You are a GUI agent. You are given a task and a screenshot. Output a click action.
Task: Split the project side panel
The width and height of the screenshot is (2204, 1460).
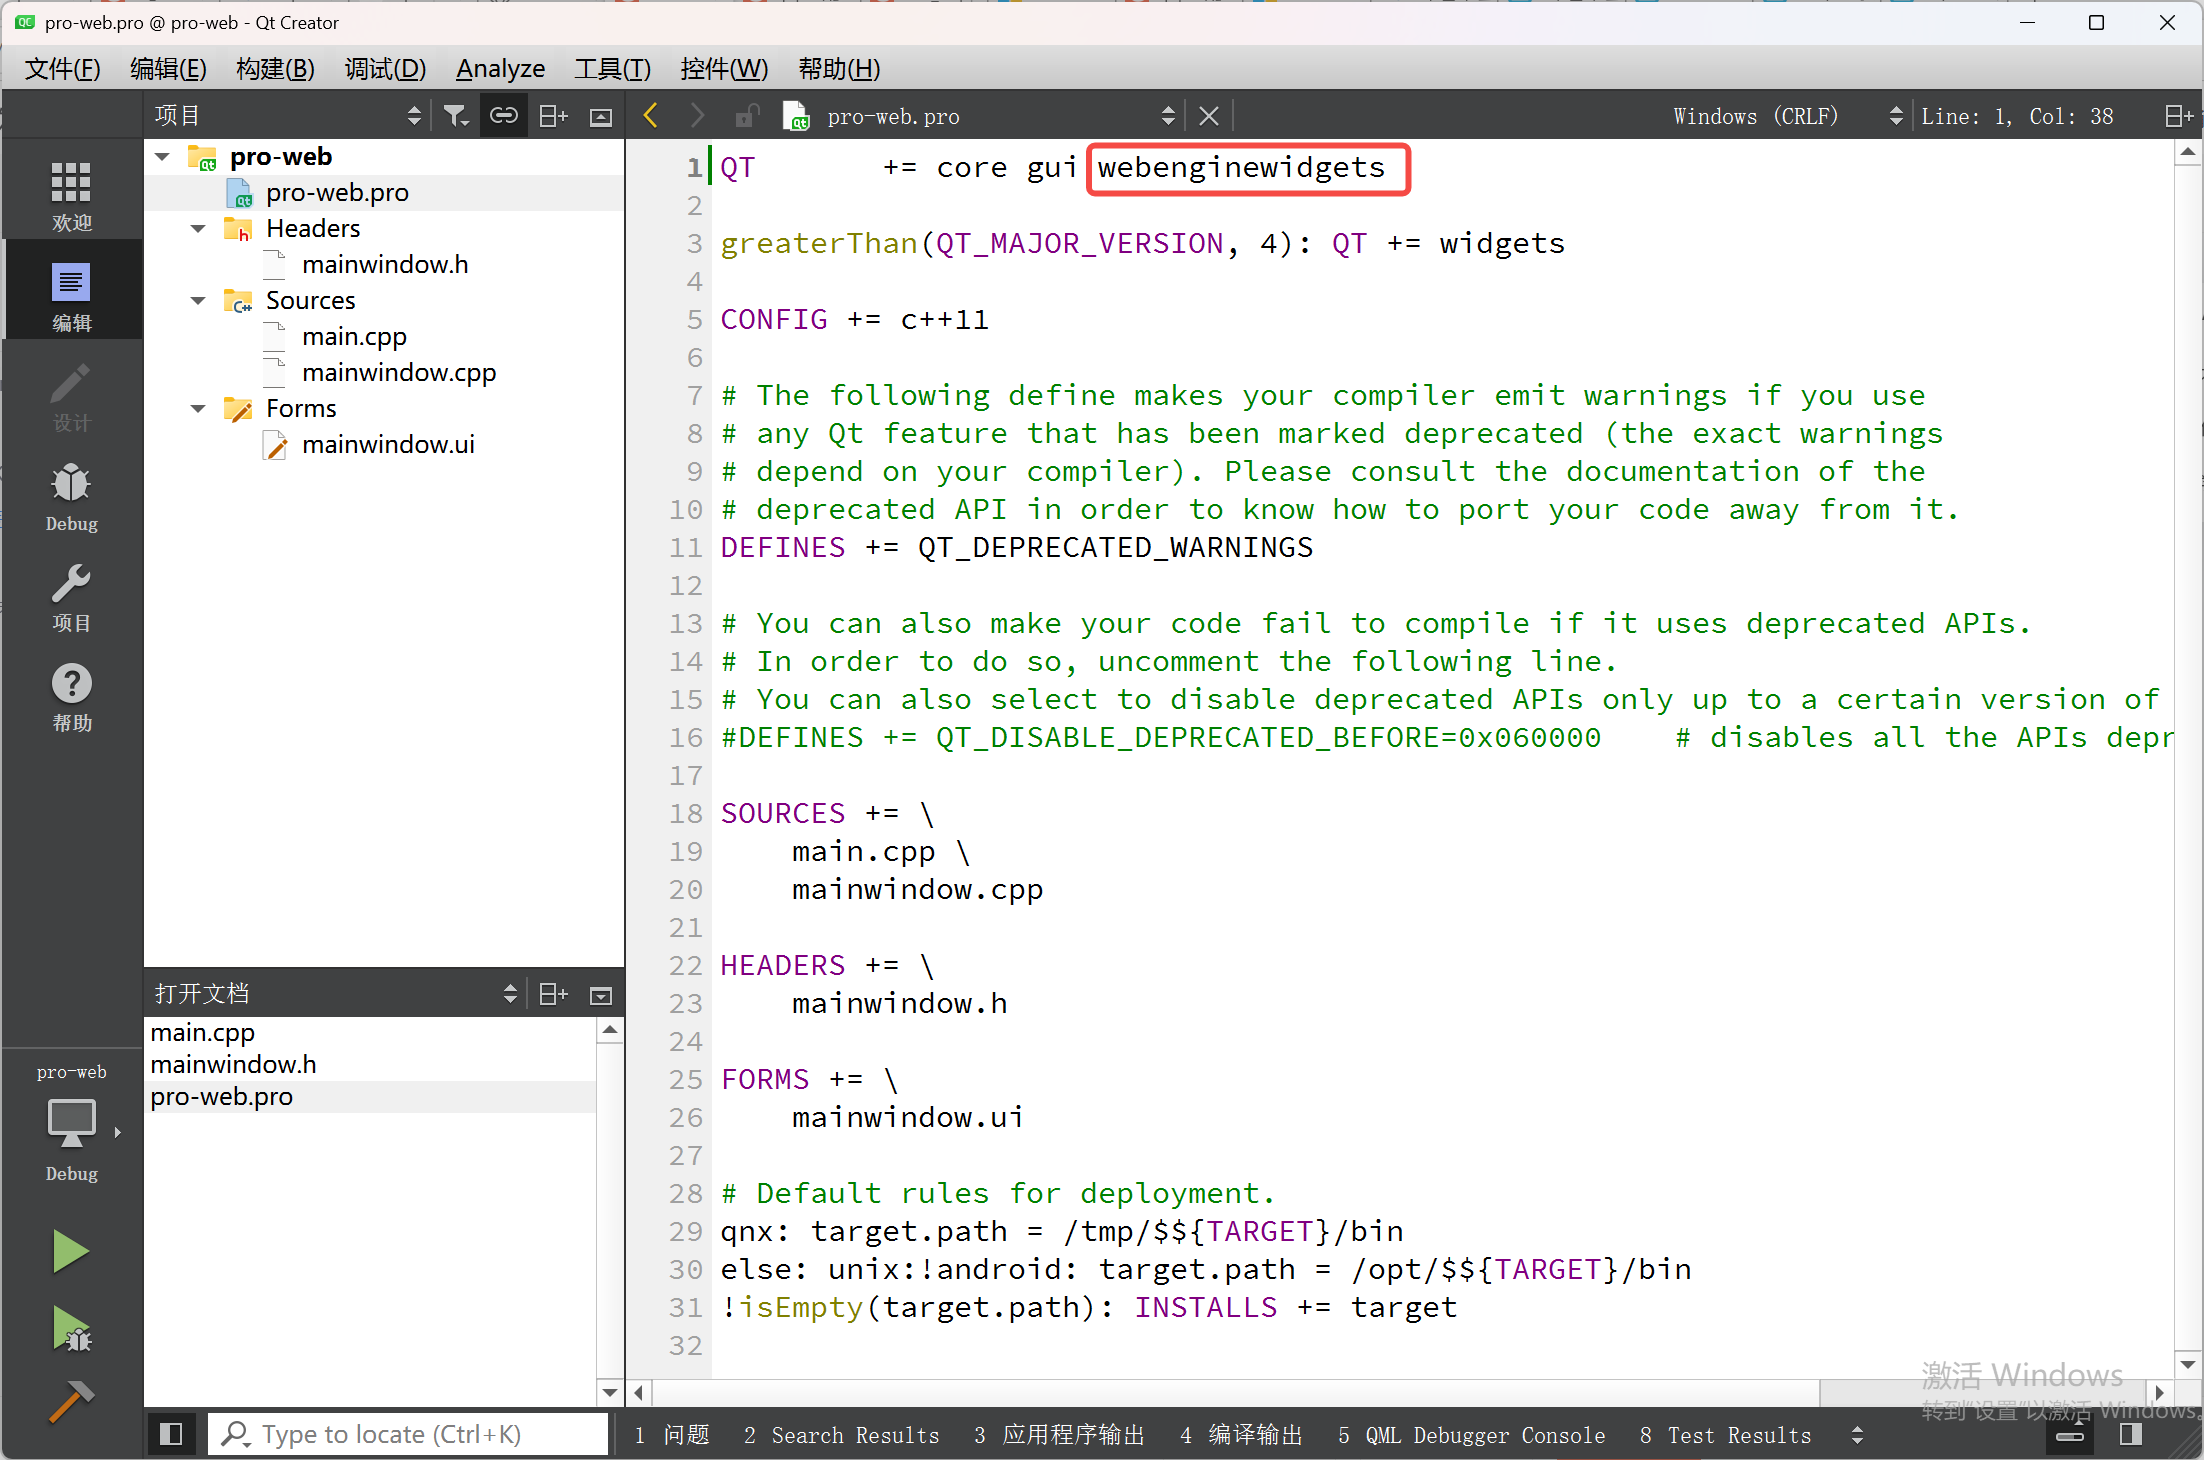click(553, 116)
